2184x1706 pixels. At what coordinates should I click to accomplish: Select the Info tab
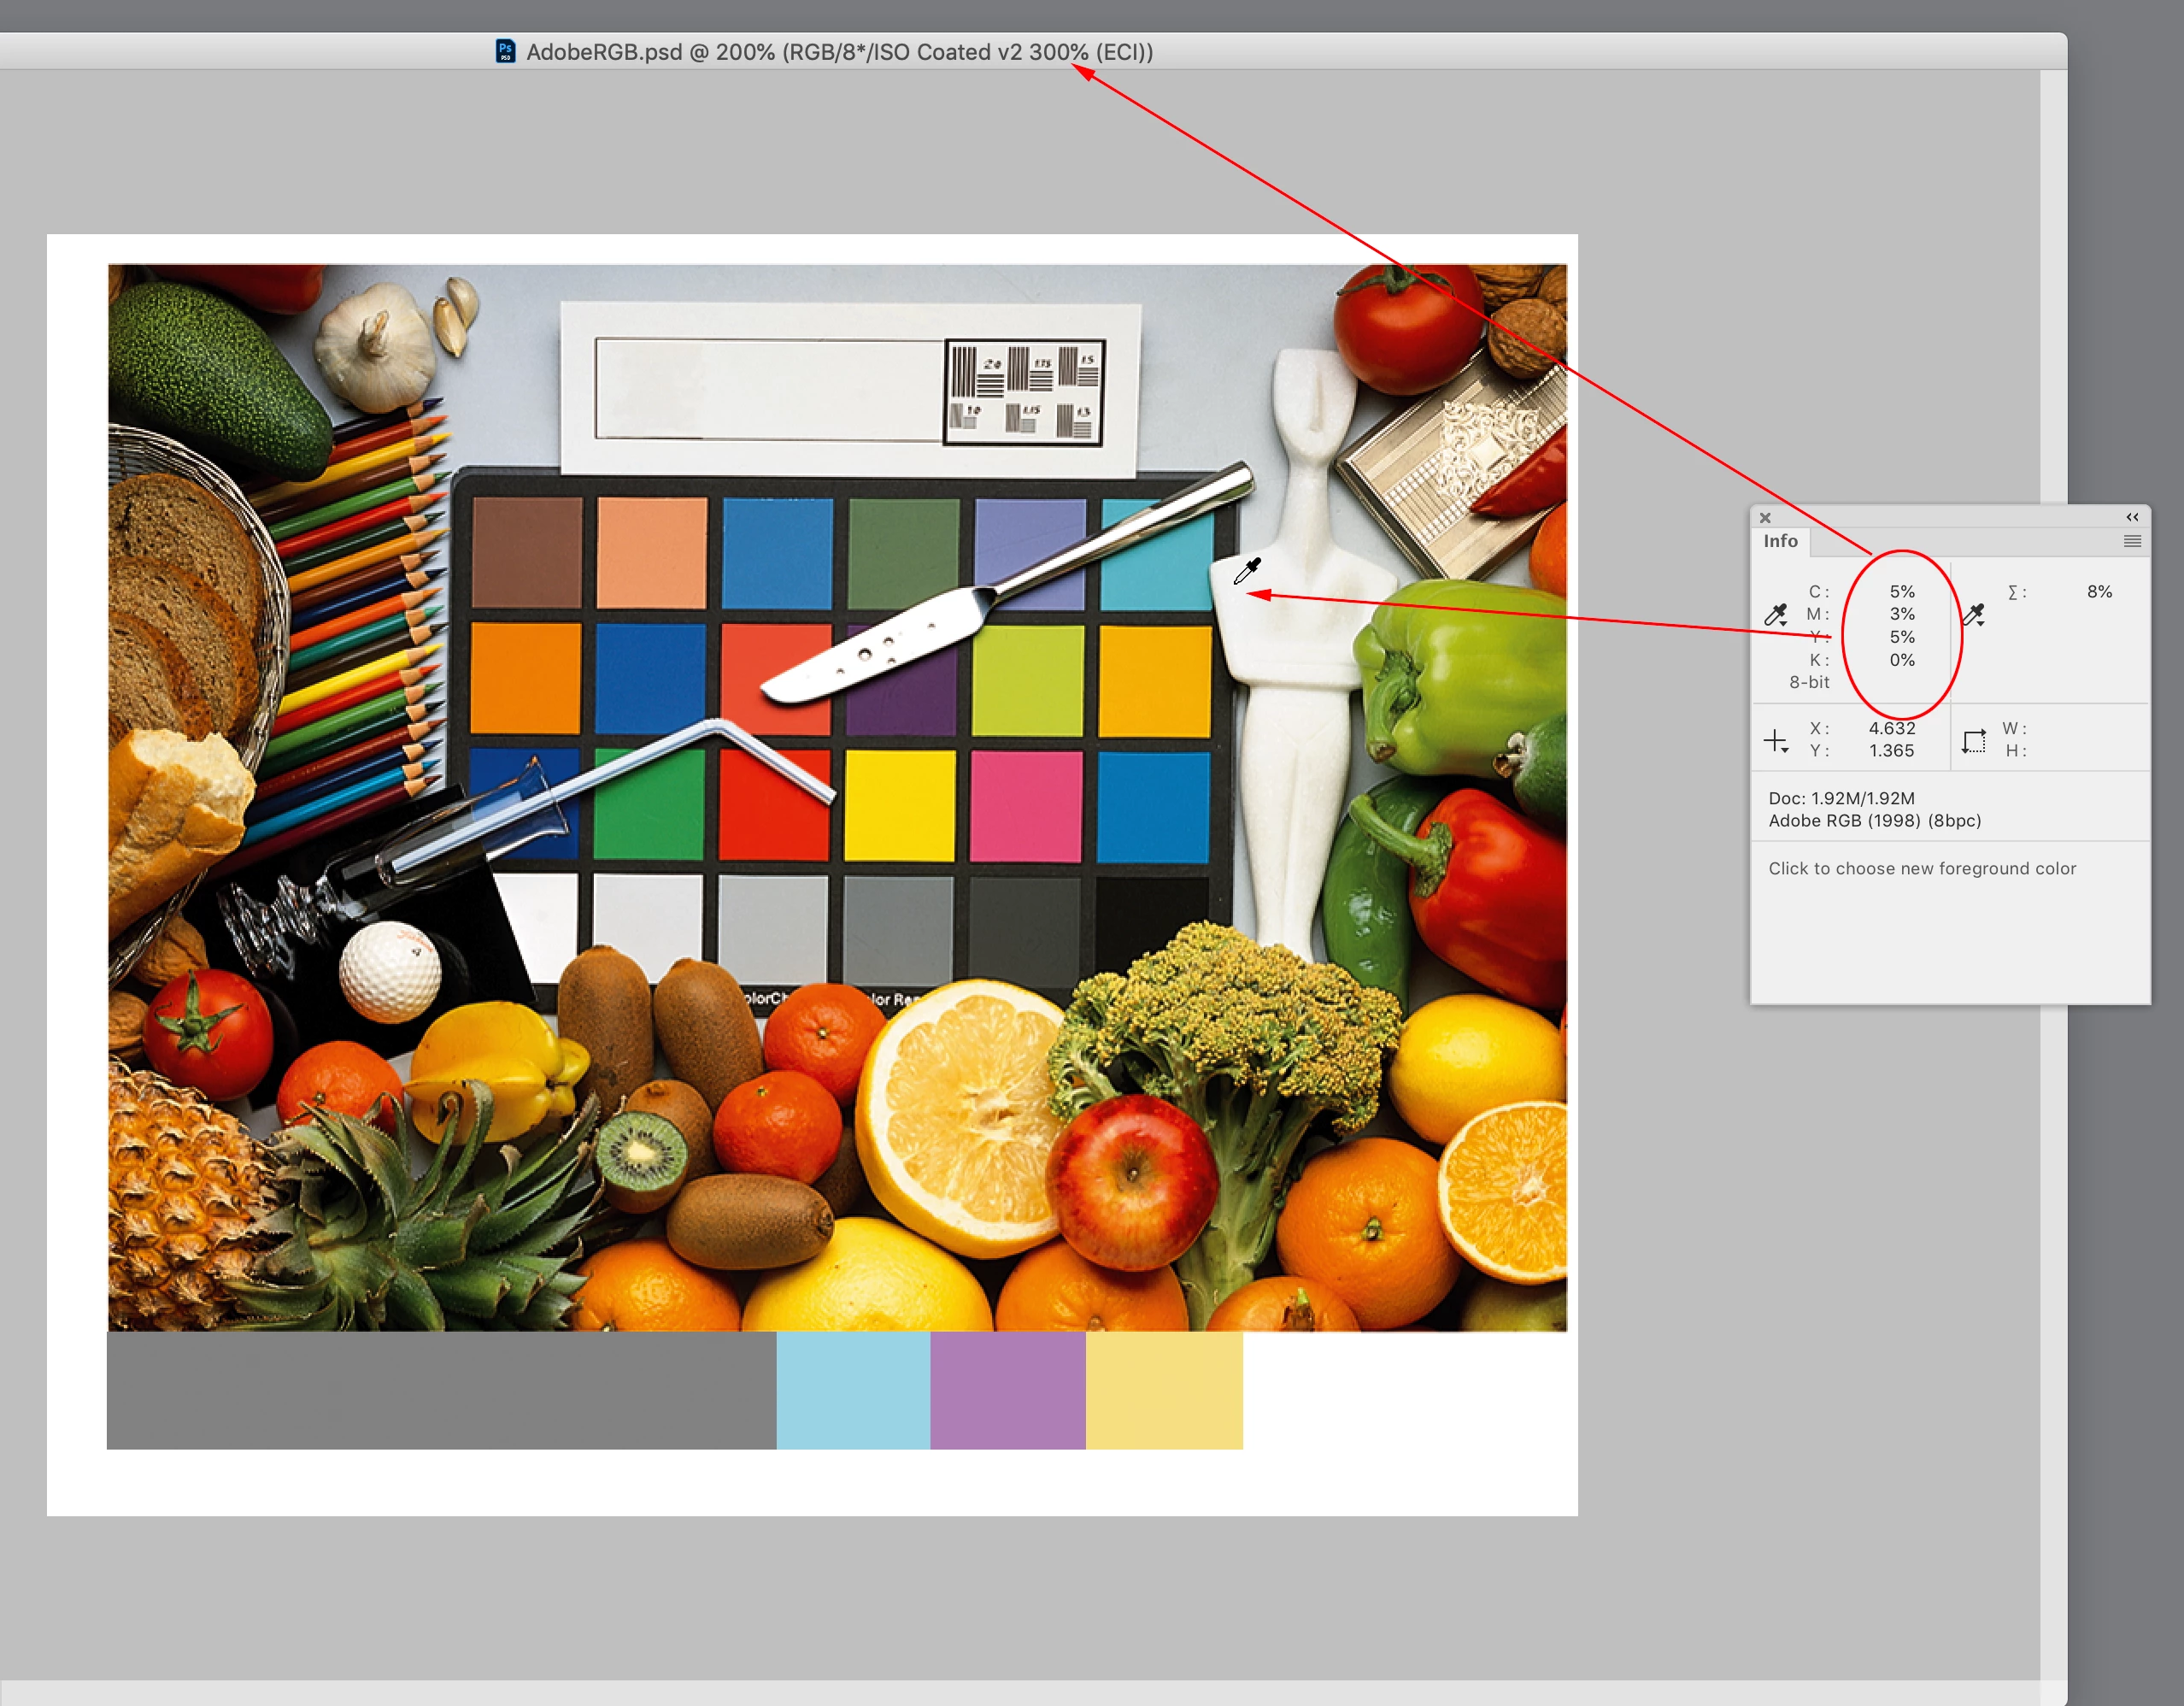click(x=1780, y=541)
